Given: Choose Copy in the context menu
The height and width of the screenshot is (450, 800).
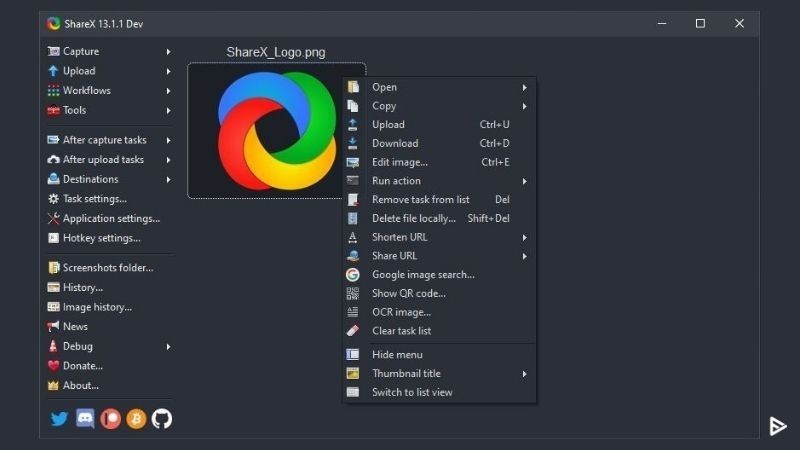Looking at the screenshot, I should click(x=439, y=106).
